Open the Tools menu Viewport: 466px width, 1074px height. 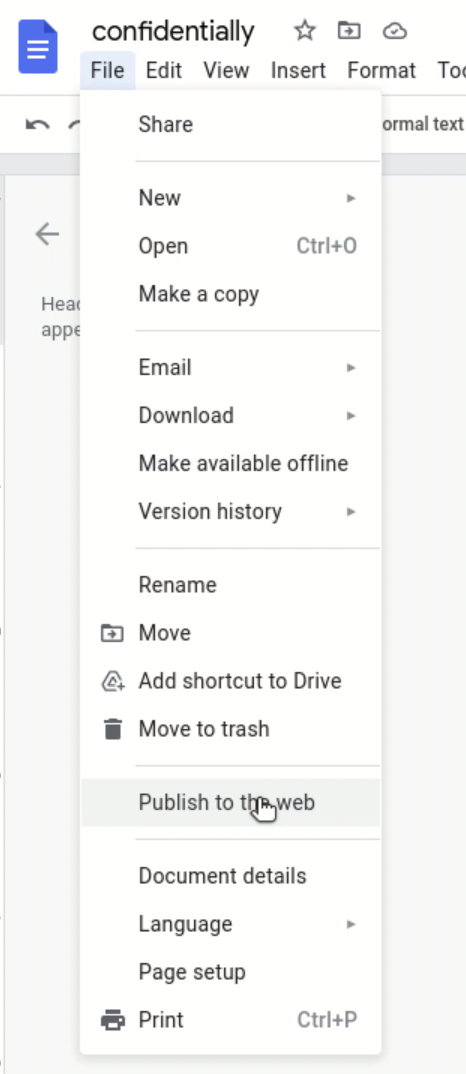tap(451, 71)
